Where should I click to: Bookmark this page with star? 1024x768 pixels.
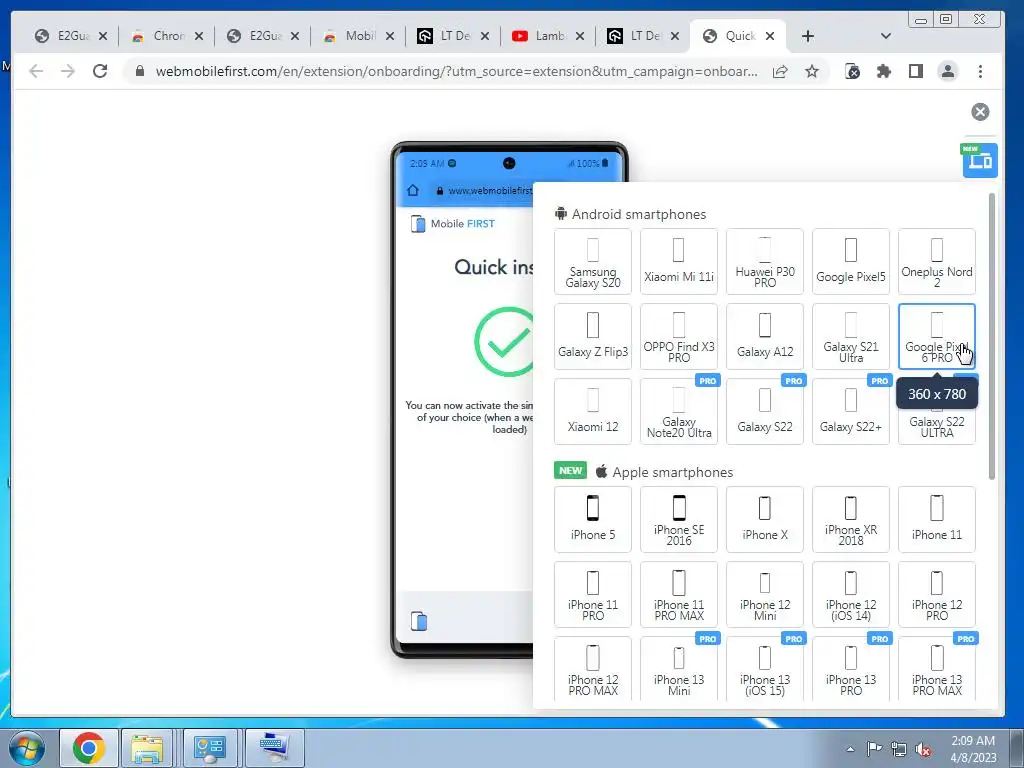[x=812, y=71]
